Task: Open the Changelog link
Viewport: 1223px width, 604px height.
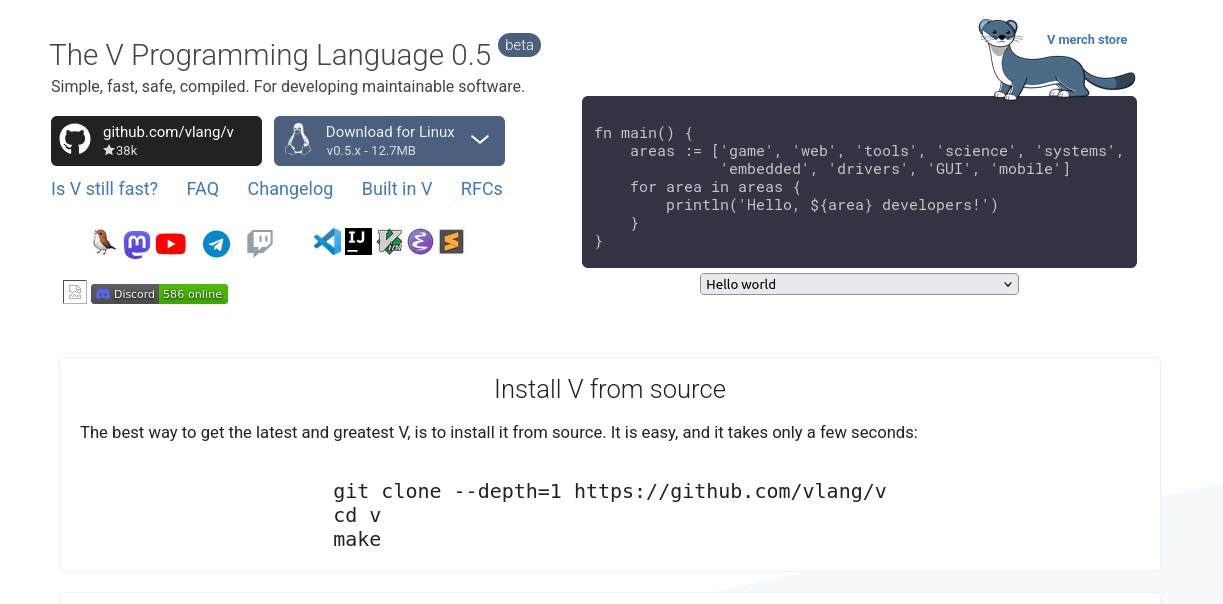Action: click(290, 189)
